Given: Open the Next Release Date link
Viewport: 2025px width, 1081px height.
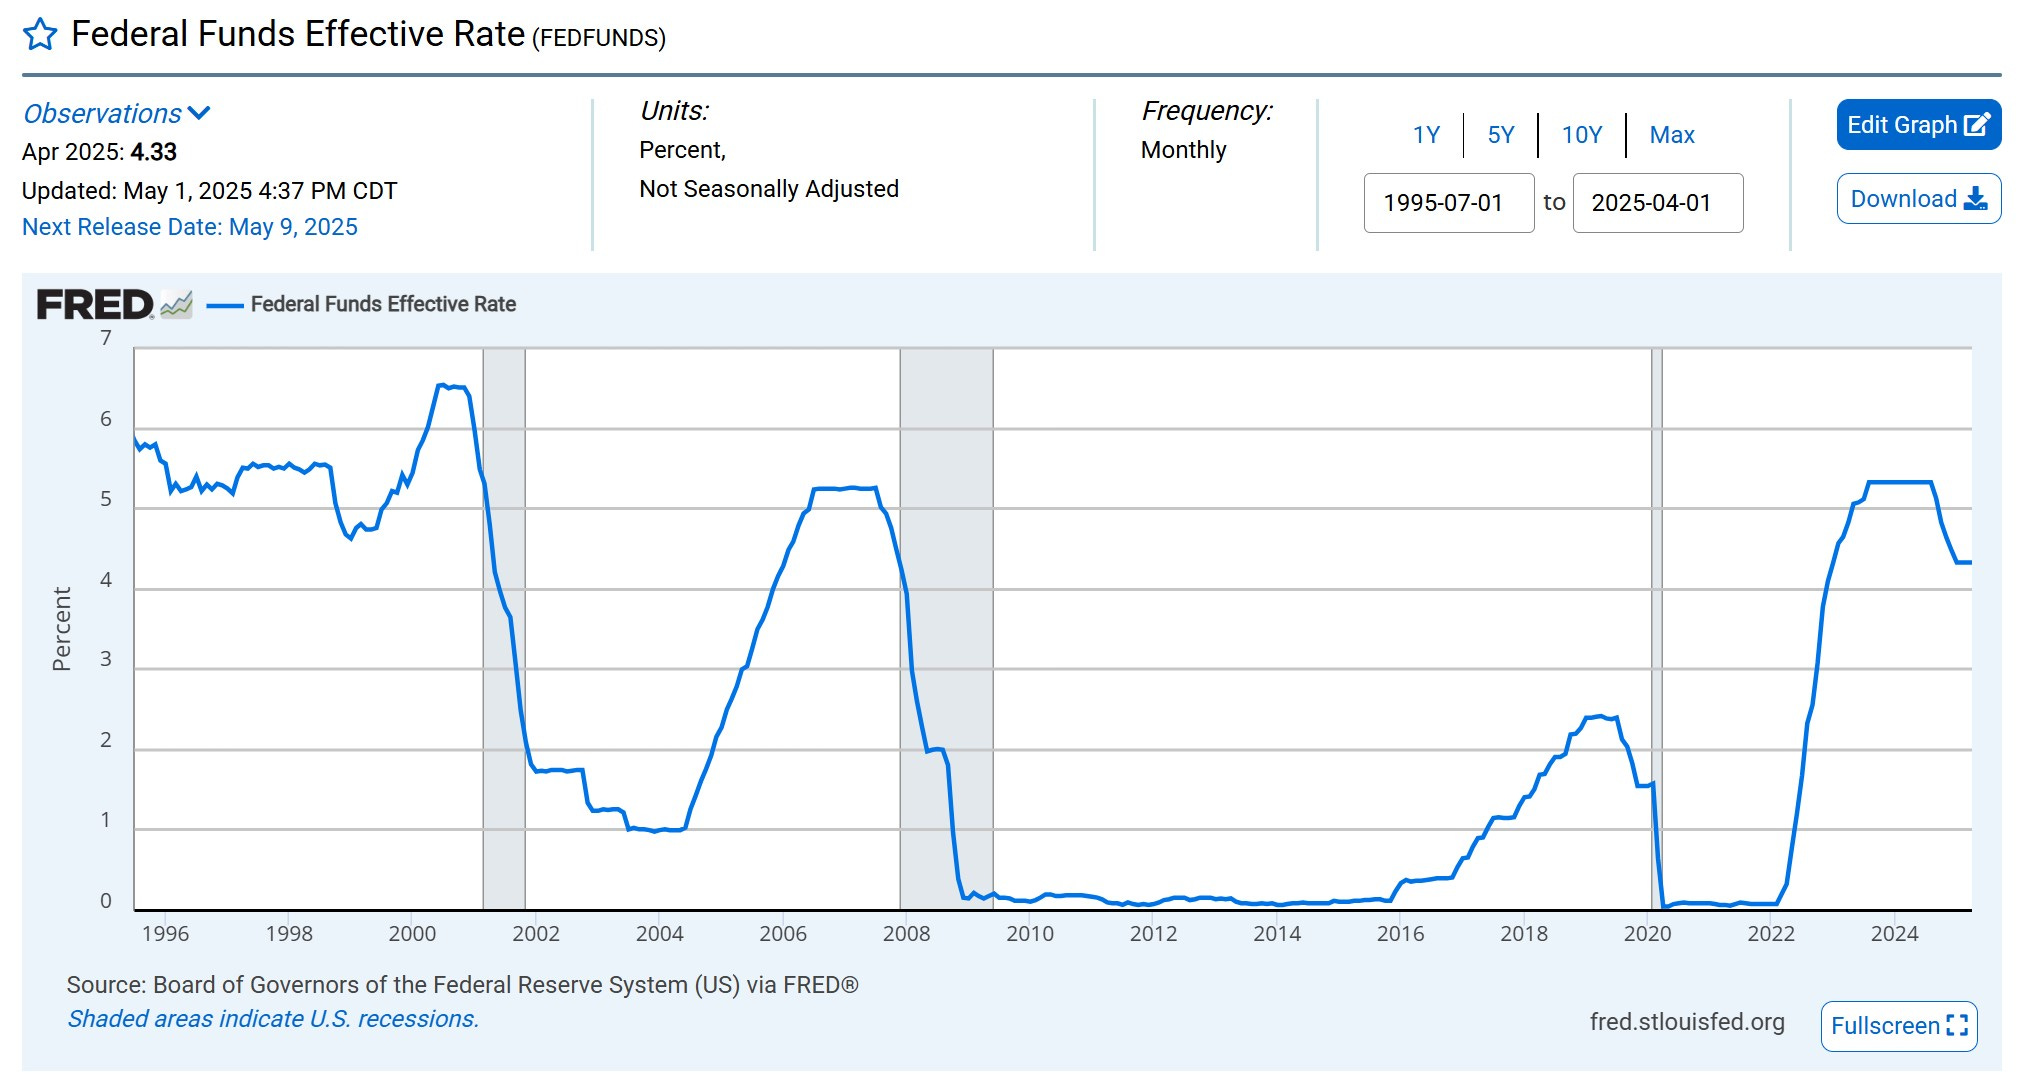Looking at the screenshot, I should pyautogui.click(x=190, y=227).
